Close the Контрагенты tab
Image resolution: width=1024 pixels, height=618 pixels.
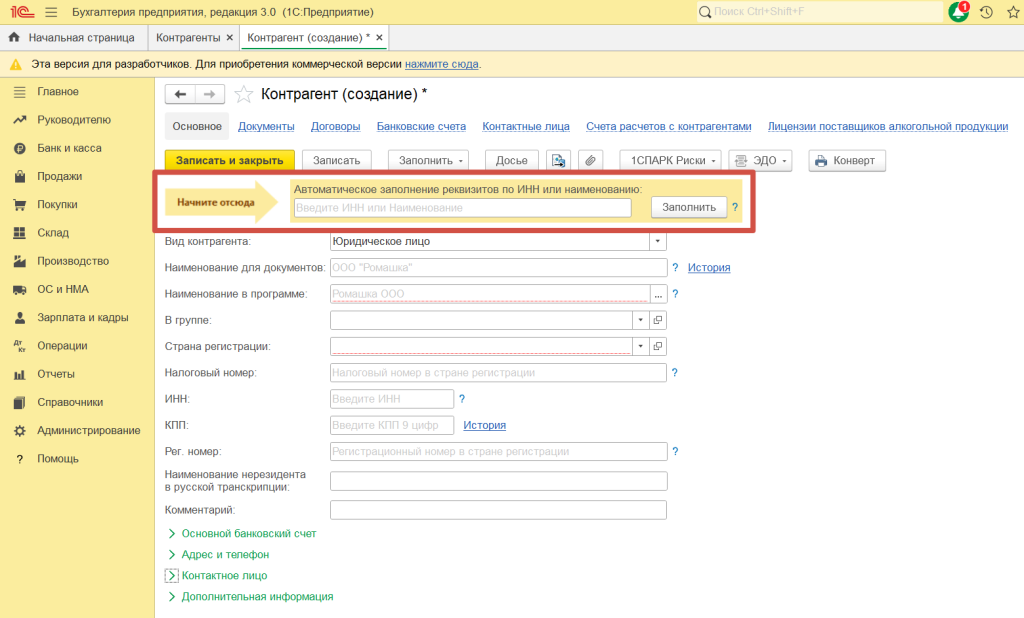tap(230, 37)
